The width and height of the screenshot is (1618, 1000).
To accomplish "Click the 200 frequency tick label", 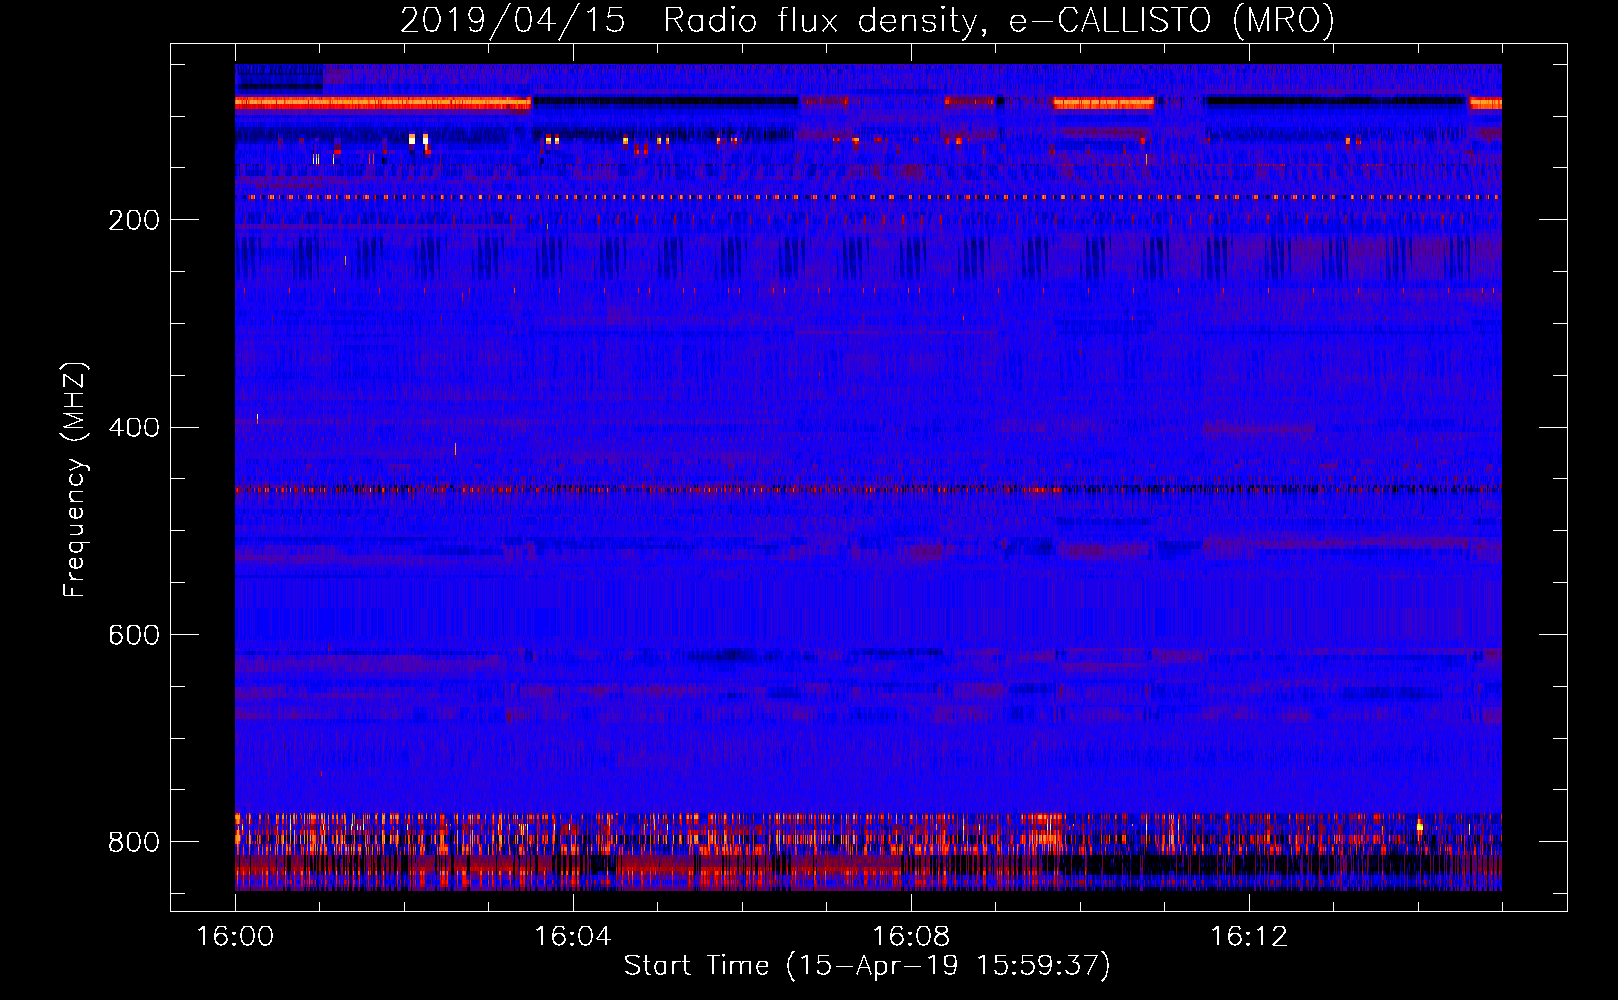I will click(x=134, y=220).
